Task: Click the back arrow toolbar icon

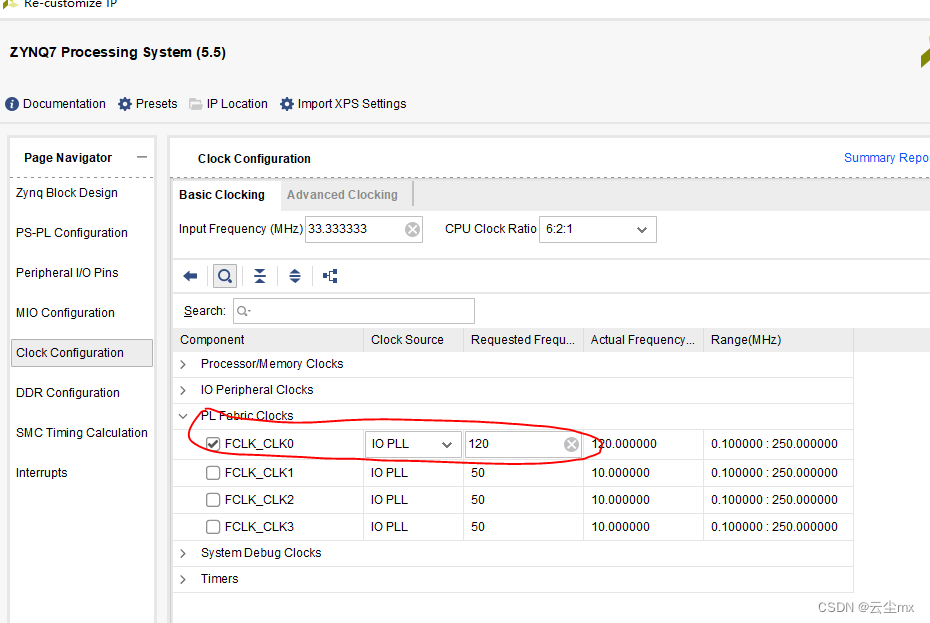Action: 190,276
